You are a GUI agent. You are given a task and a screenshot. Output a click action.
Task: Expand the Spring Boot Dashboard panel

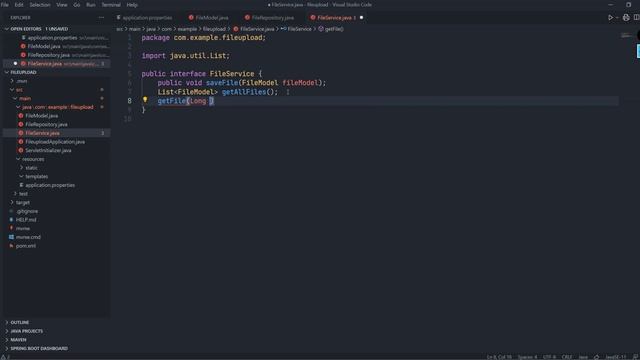coord(7,349)
